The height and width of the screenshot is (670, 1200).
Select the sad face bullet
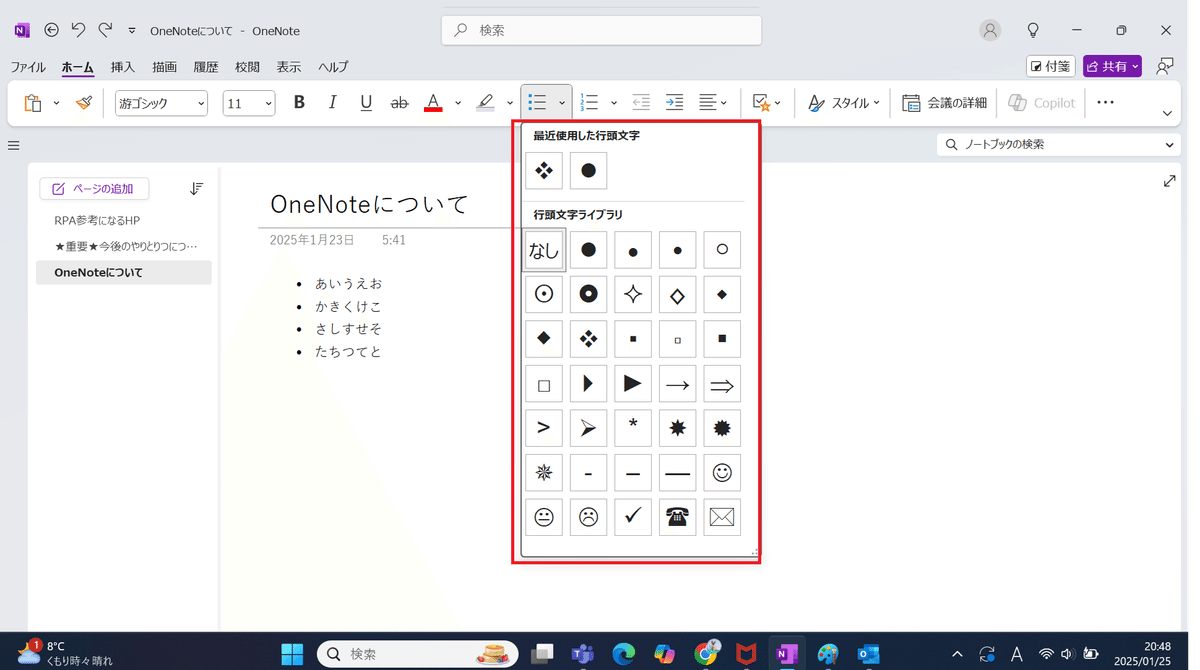[x=588, y=517]
